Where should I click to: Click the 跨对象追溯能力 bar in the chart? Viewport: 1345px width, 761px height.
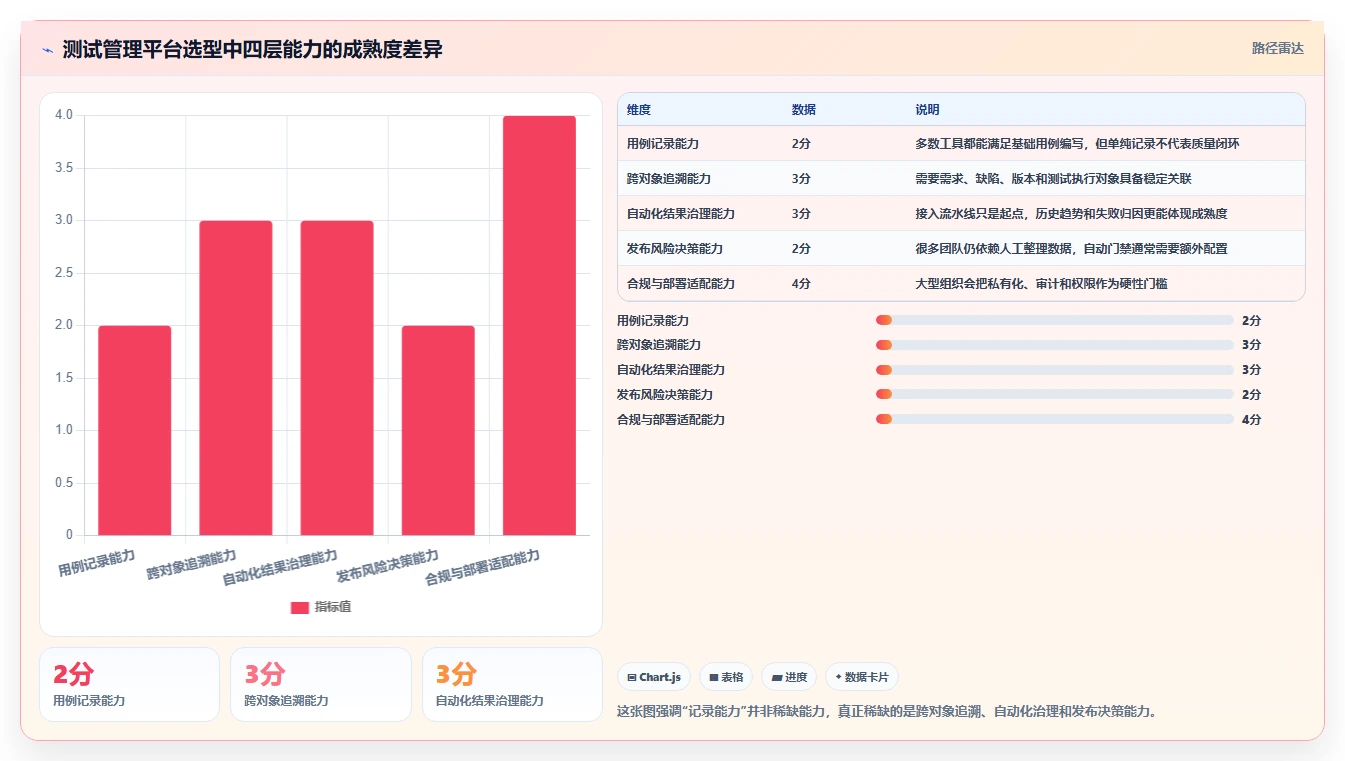(236, 378)
